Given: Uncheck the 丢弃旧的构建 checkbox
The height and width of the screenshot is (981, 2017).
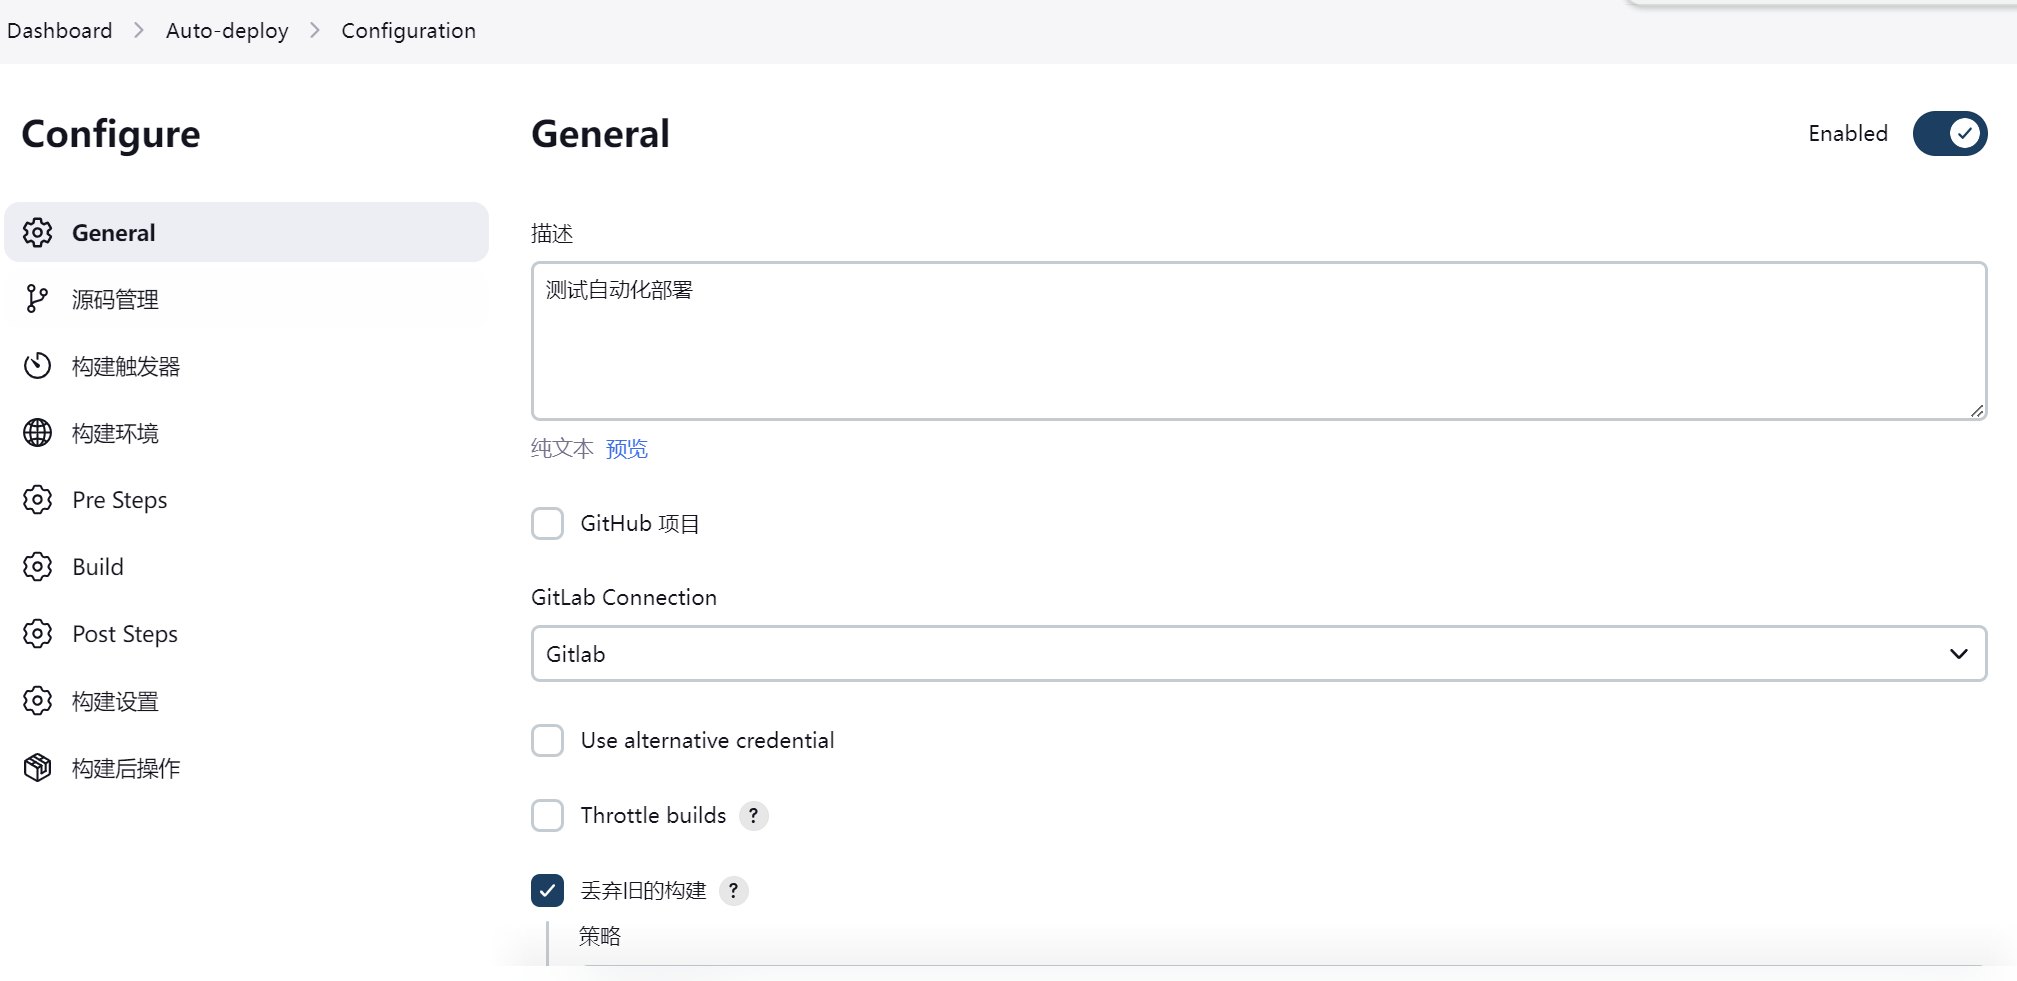Looking at the screenshot, I should 548,891.
